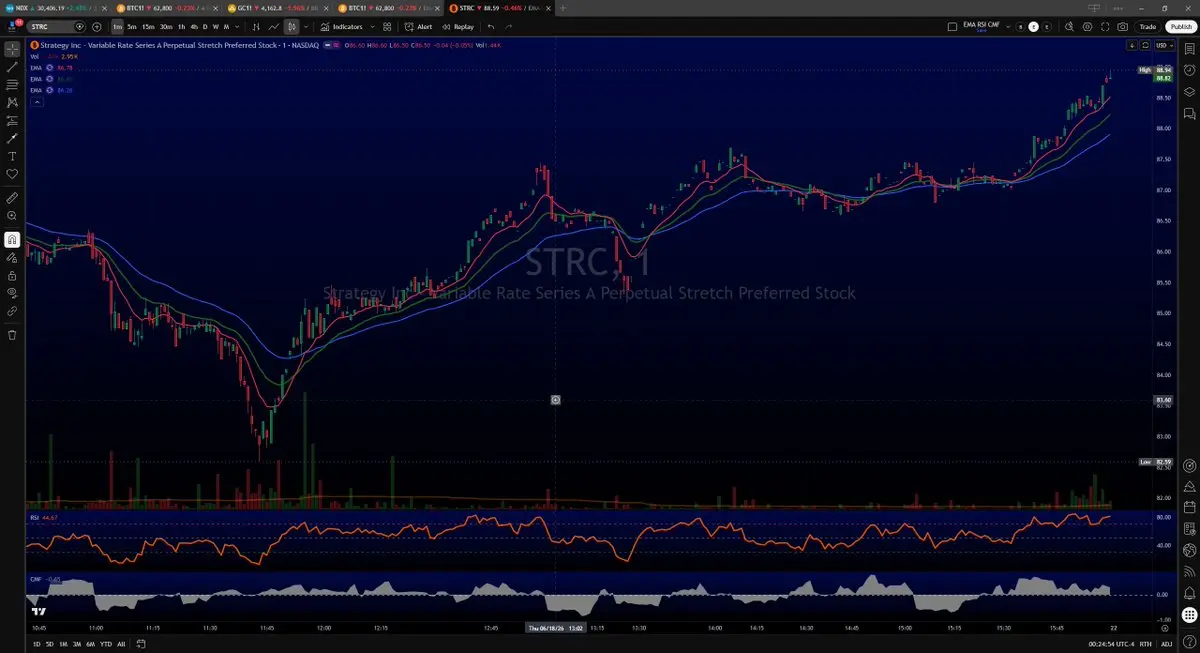Select the text annotation tool
Screen dimensions: 1200x653
click(12, 156)
